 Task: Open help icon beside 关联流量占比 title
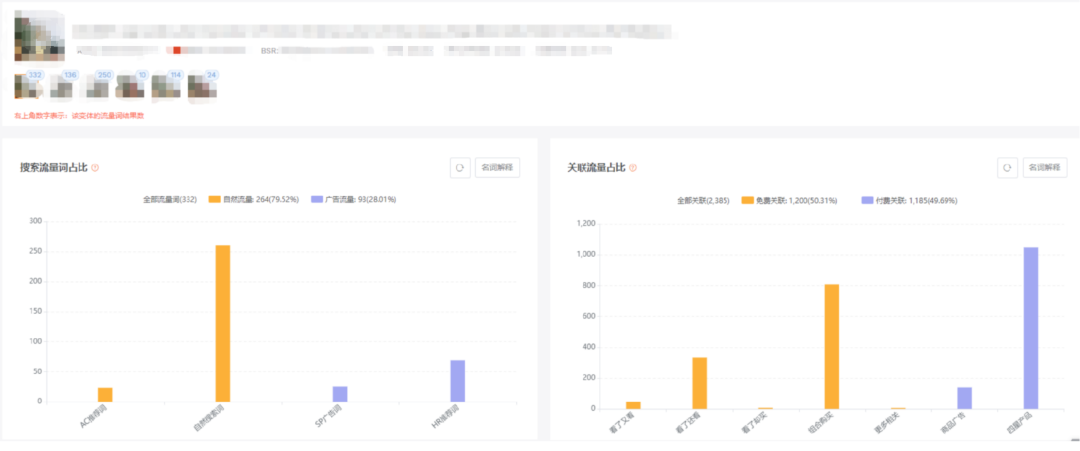point(632,167)
